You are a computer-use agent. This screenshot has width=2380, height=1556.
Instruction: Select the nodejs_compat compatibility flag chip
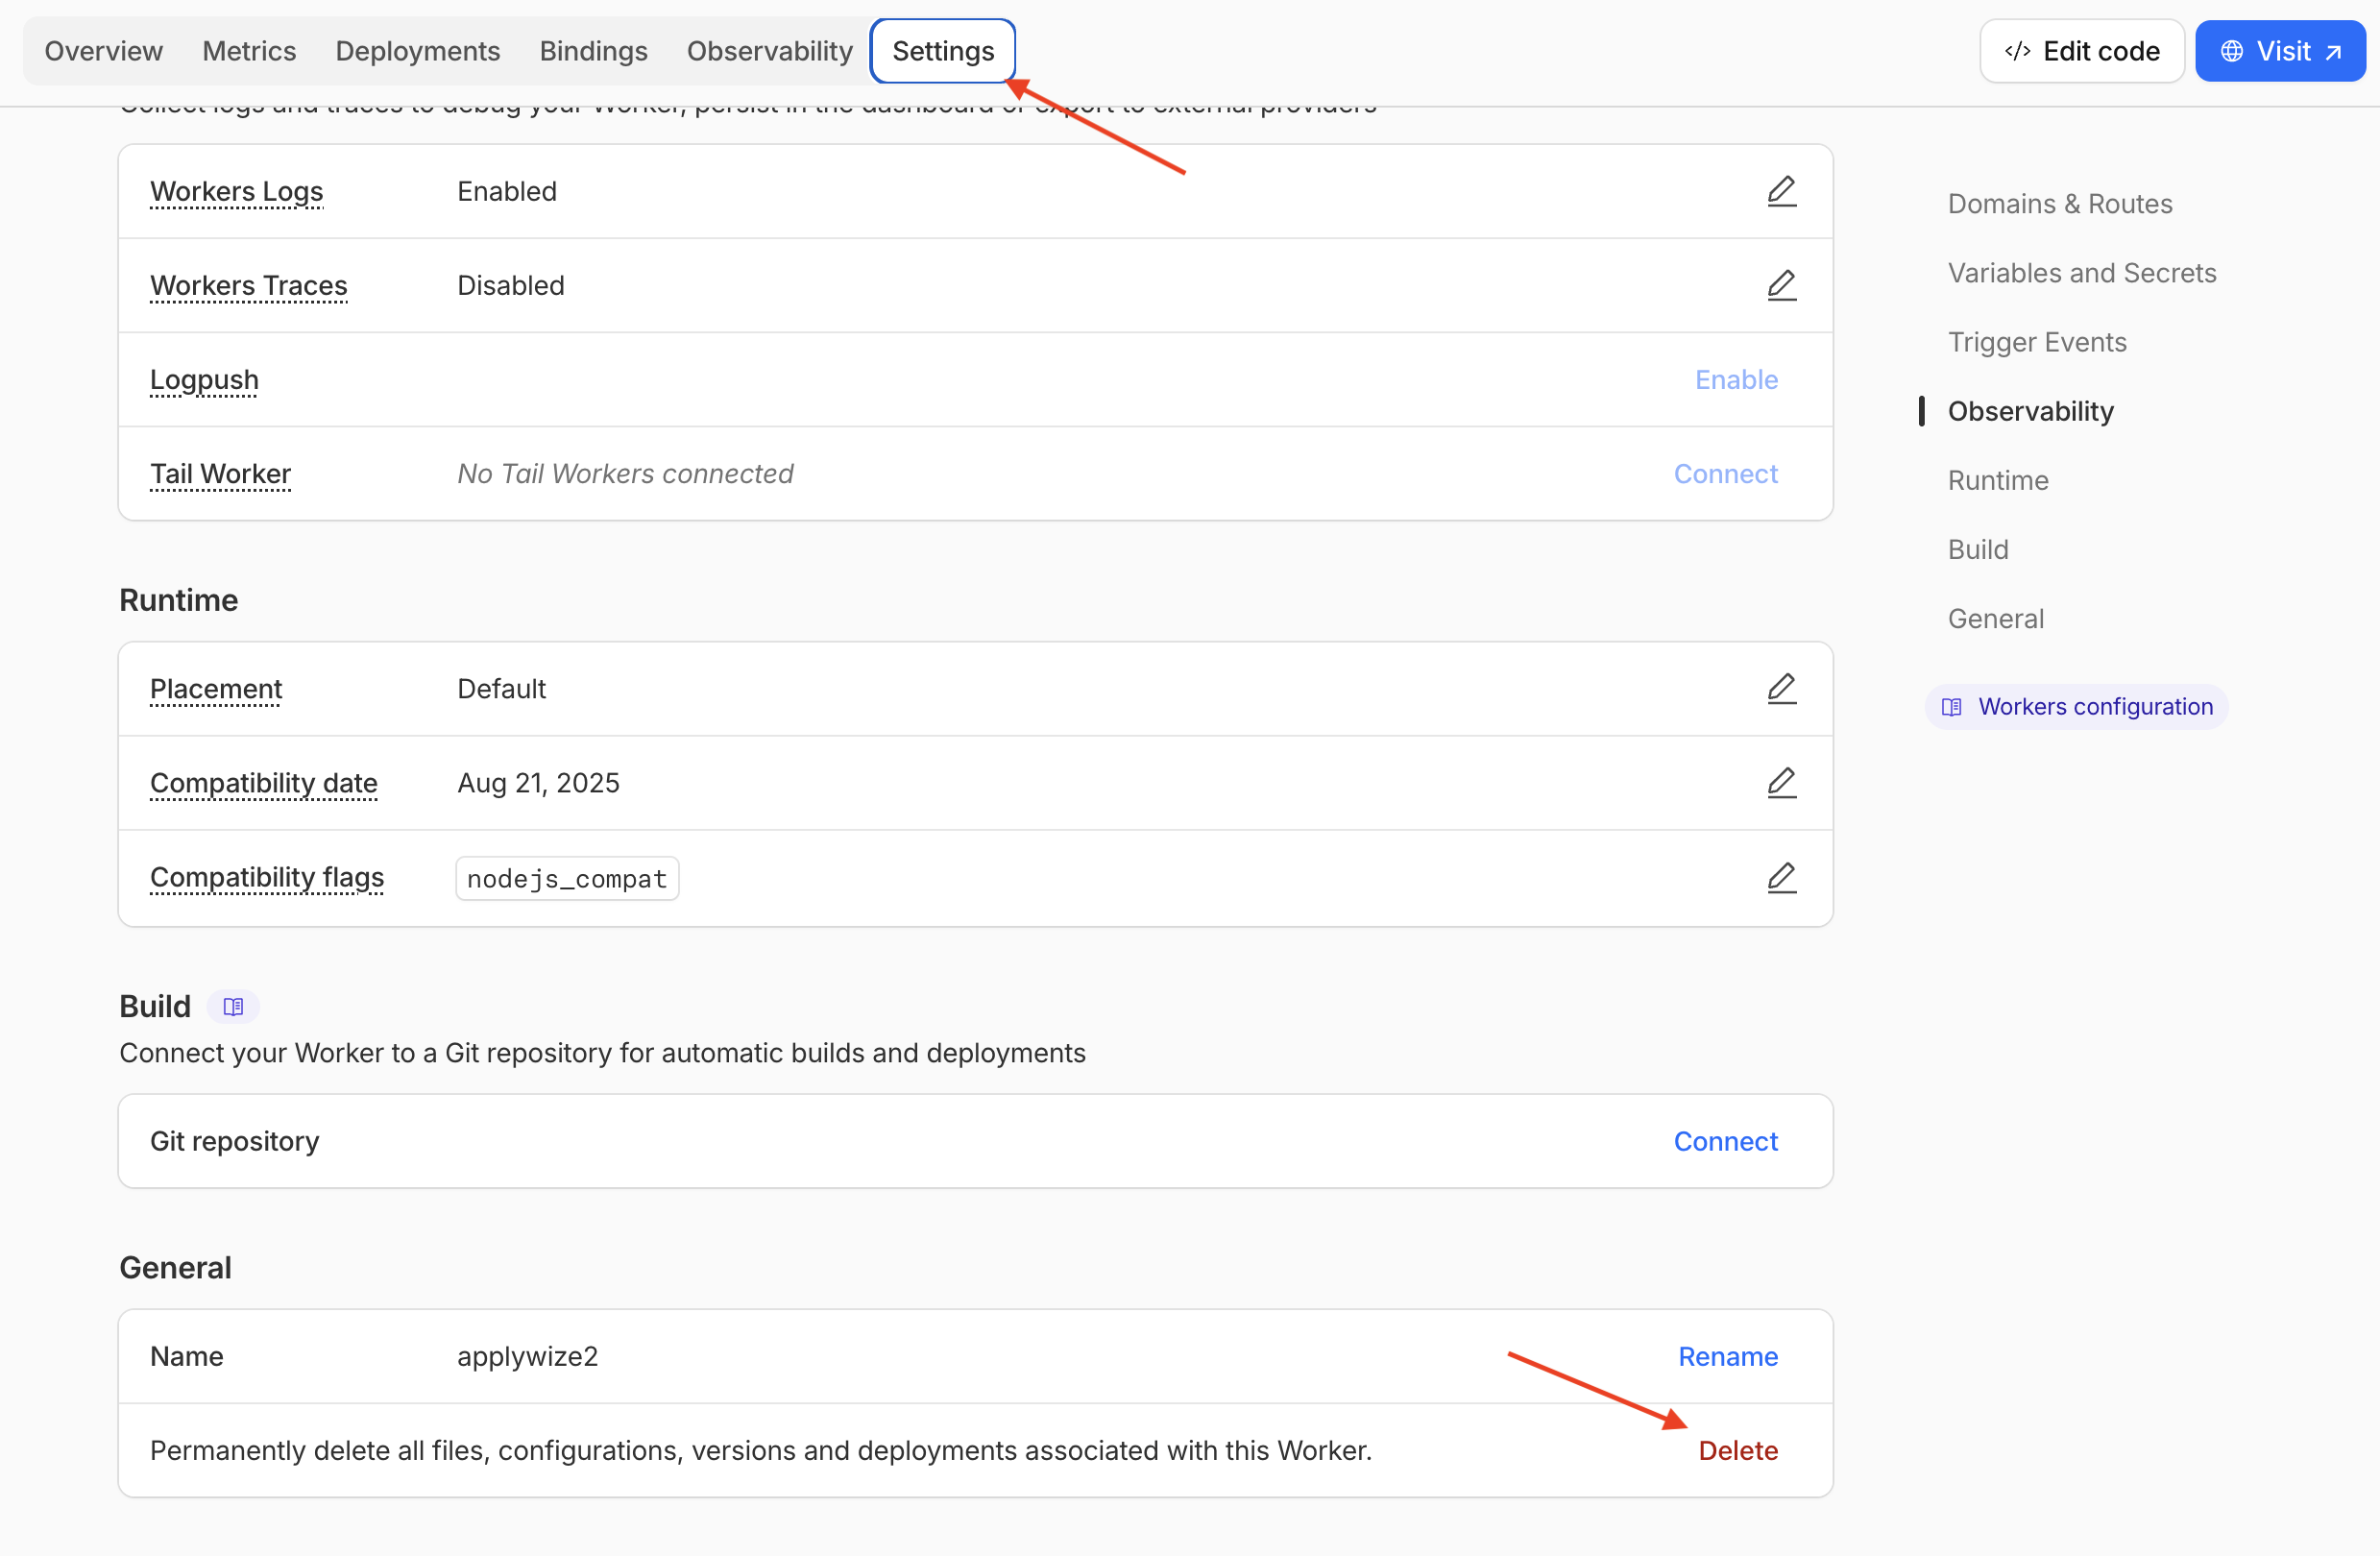click(566, 878)
